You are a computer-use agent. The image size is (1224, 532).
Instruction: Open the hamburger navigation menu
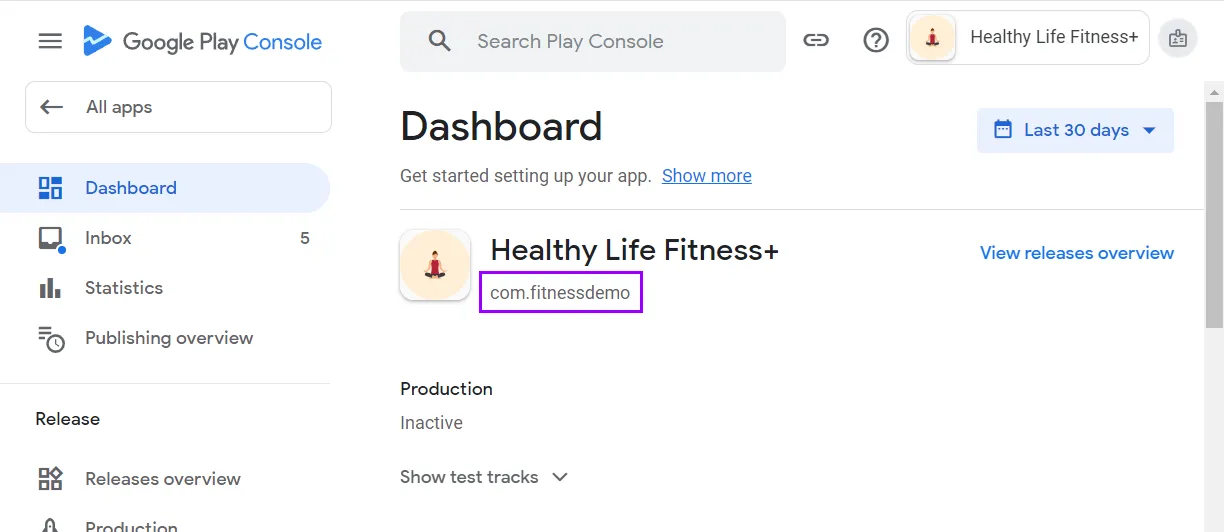50,41
